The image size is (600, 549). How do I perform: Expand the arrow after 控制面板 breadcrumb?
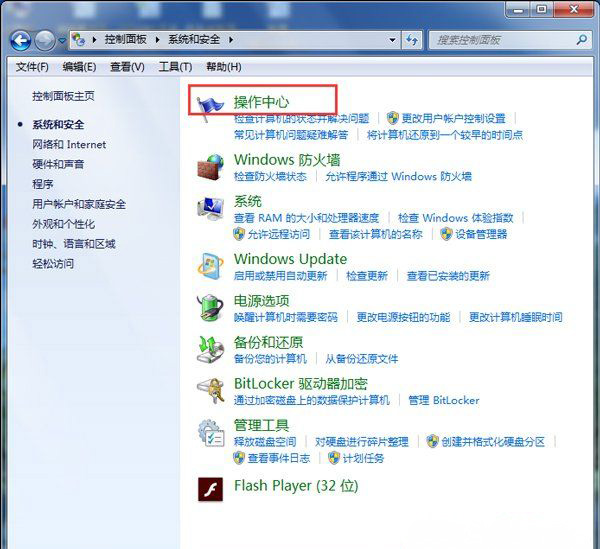[x=157, y=39]
